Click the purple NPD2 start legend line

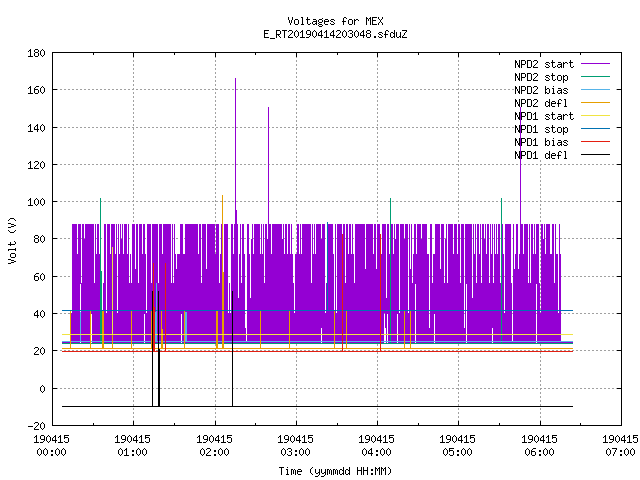(595, 64)
